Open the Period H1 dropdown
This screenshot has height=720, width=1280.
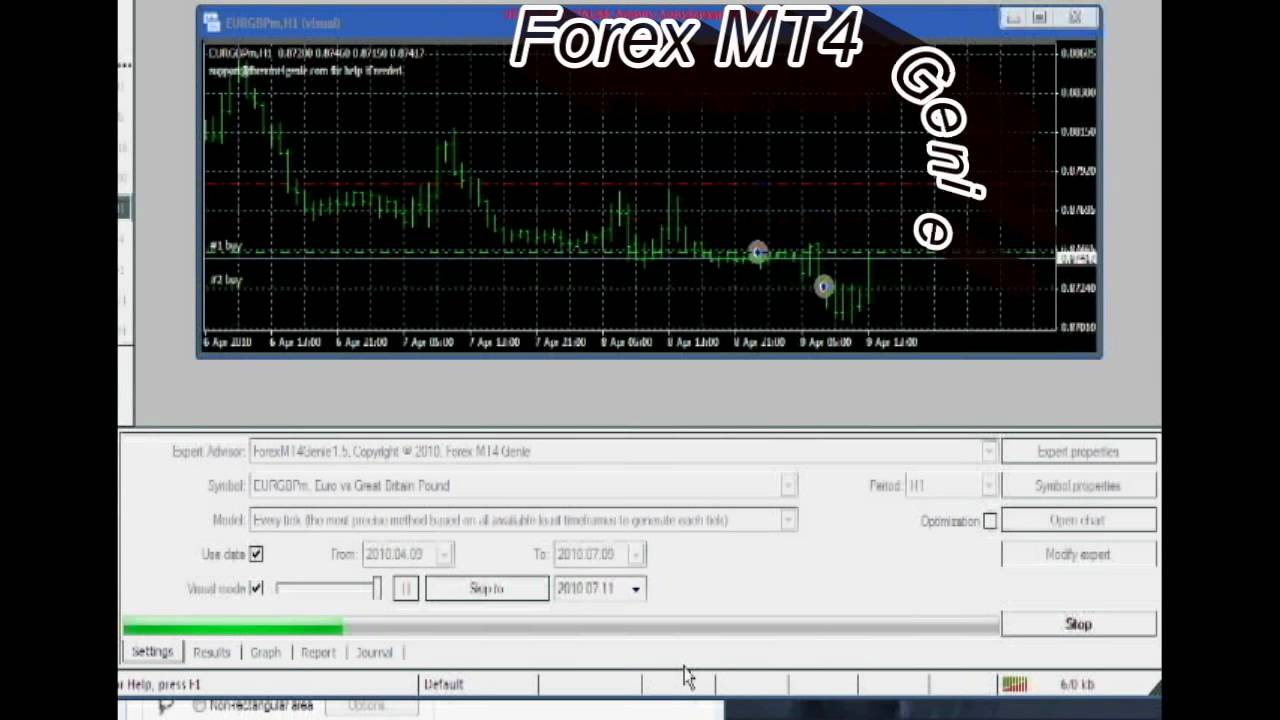(x=988, y=486)
